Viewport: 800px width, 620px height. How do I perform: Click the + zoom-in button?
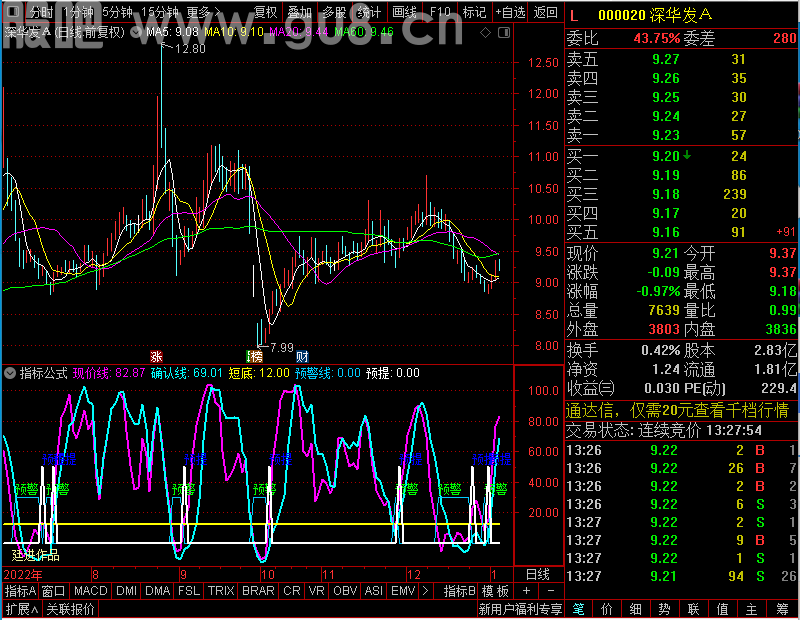coord(527,591)
